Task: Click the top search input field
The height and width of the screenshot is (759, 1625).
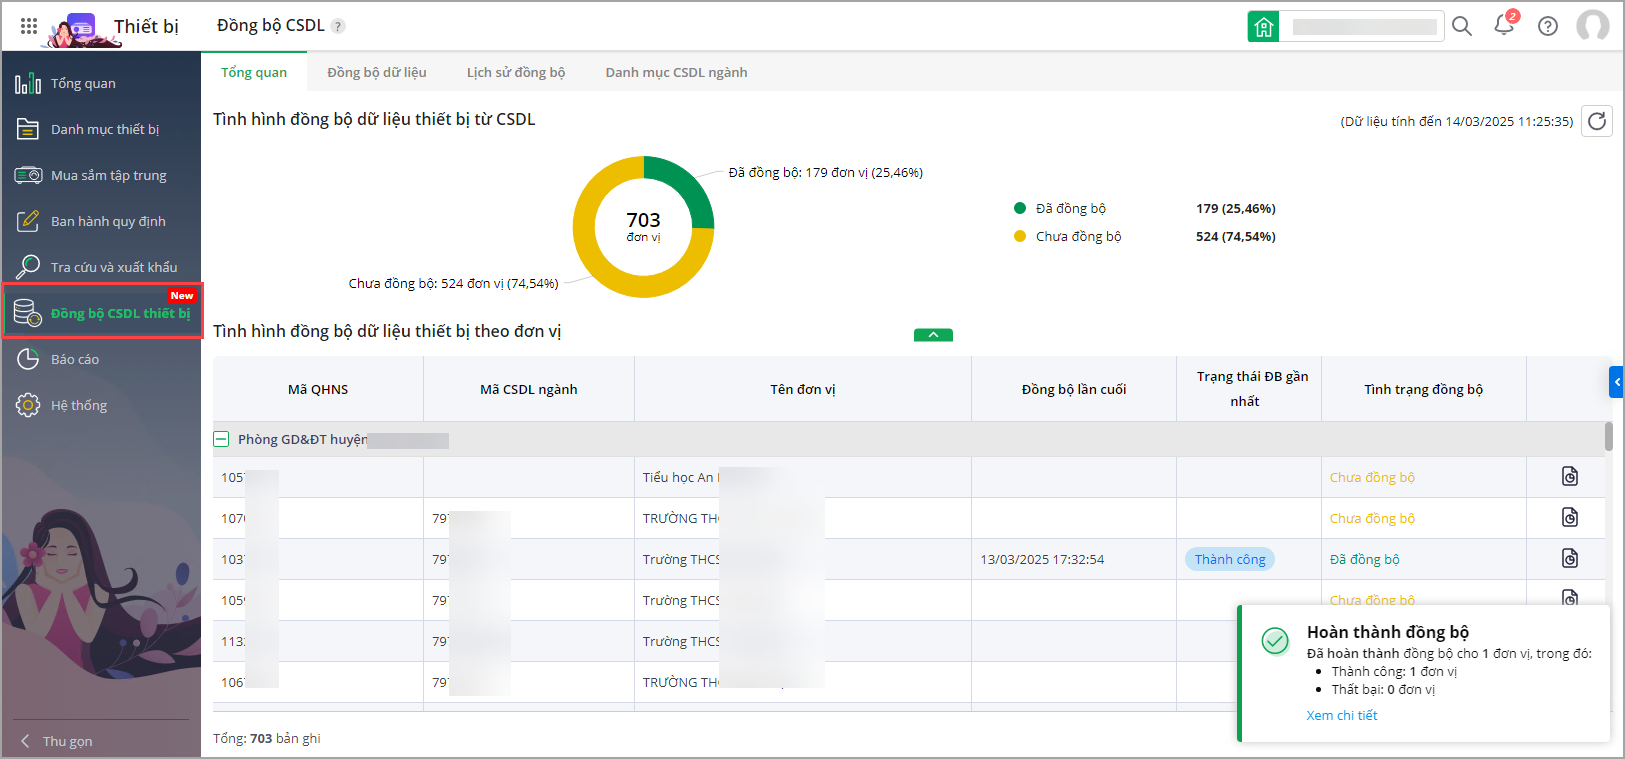Action: 1364,26
